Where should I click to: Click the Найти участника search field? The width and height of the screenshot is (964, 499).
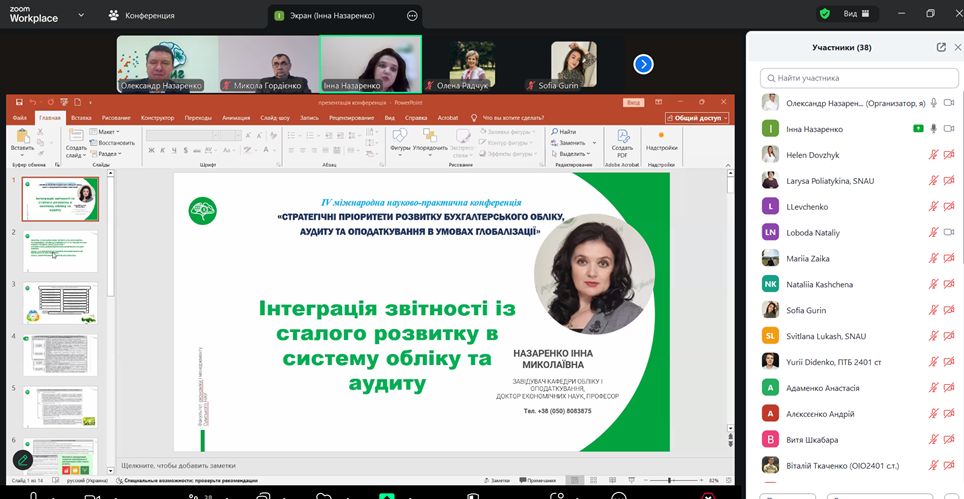pyautogui.click(x=853, y=78)
